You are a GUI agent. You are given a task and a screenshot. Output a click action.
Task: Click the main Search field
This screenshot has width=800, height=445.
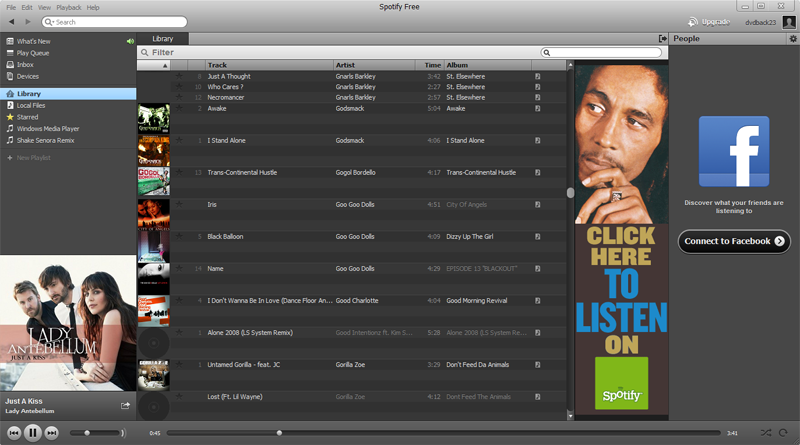(115, 22)
